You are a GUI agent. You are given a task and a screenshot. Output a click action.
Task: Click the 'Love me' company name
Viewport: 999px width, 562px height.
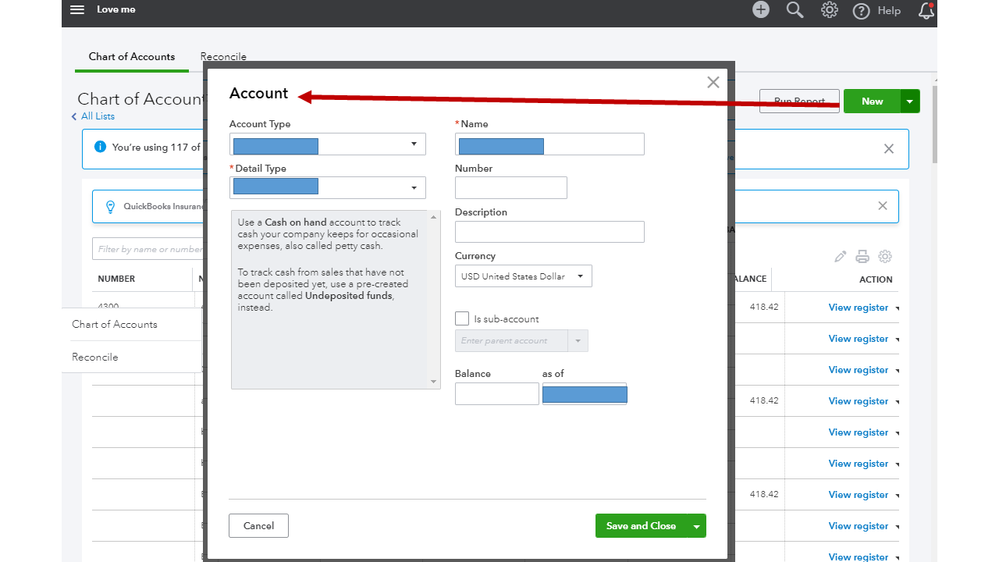click(x=116, y=10)
